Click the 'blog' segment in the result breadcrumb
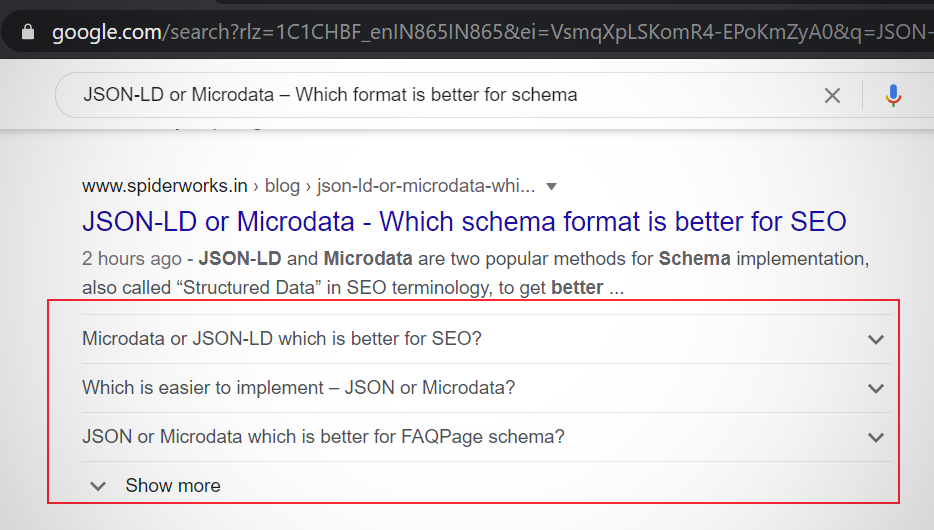934x530 pixels. 282,186
